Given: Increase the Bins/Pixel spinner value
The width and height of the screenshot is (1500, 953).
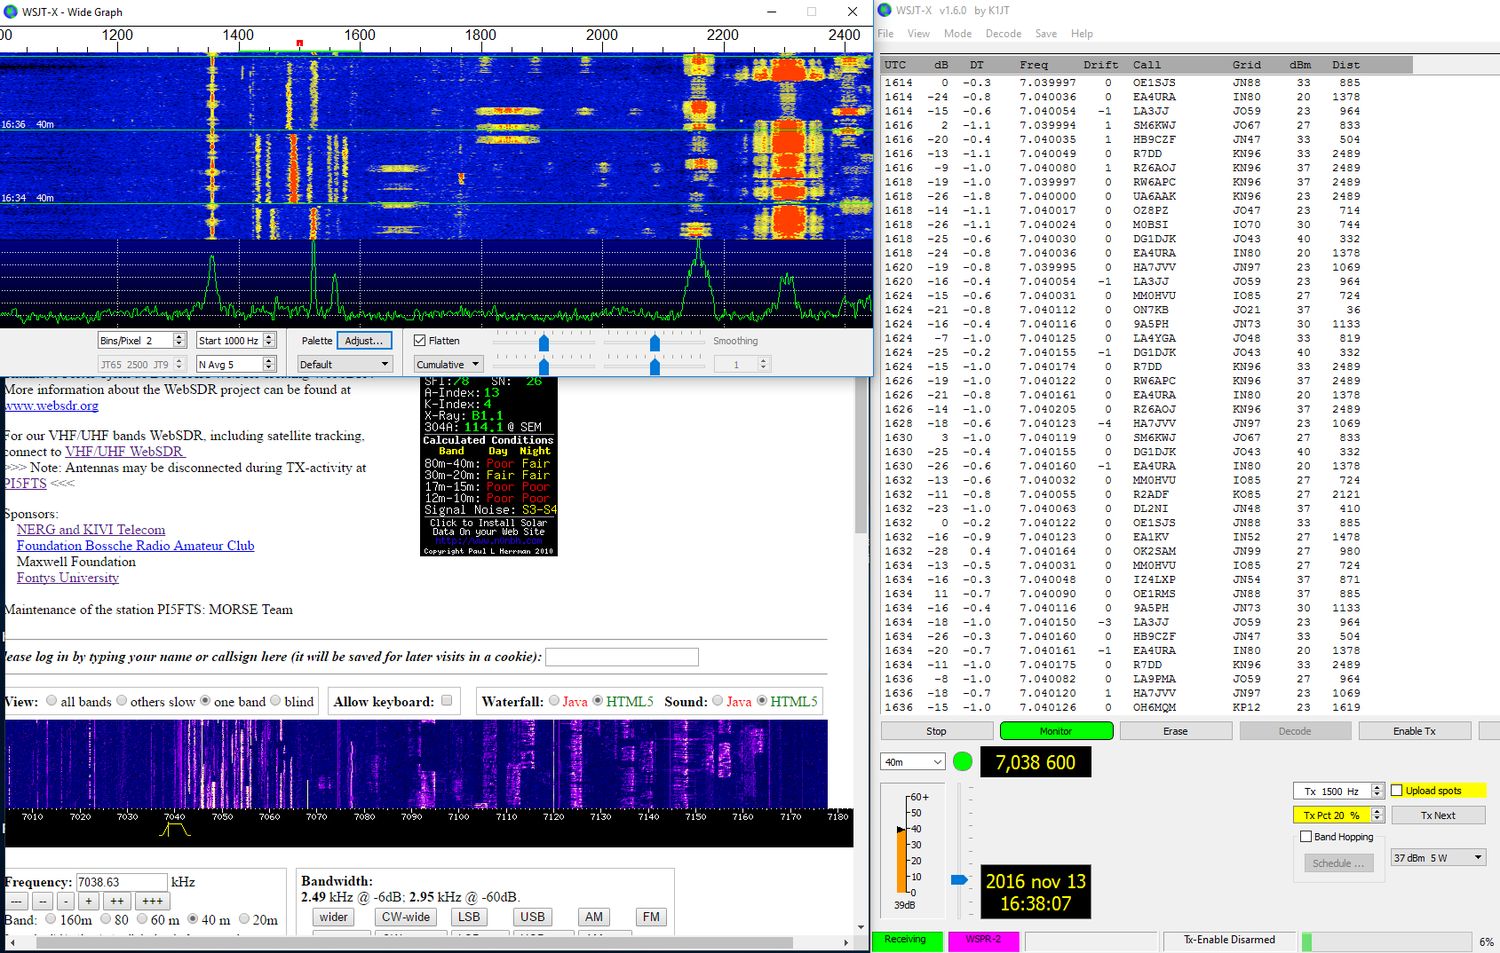Looking at the screenshot, I should coord(179,337).
